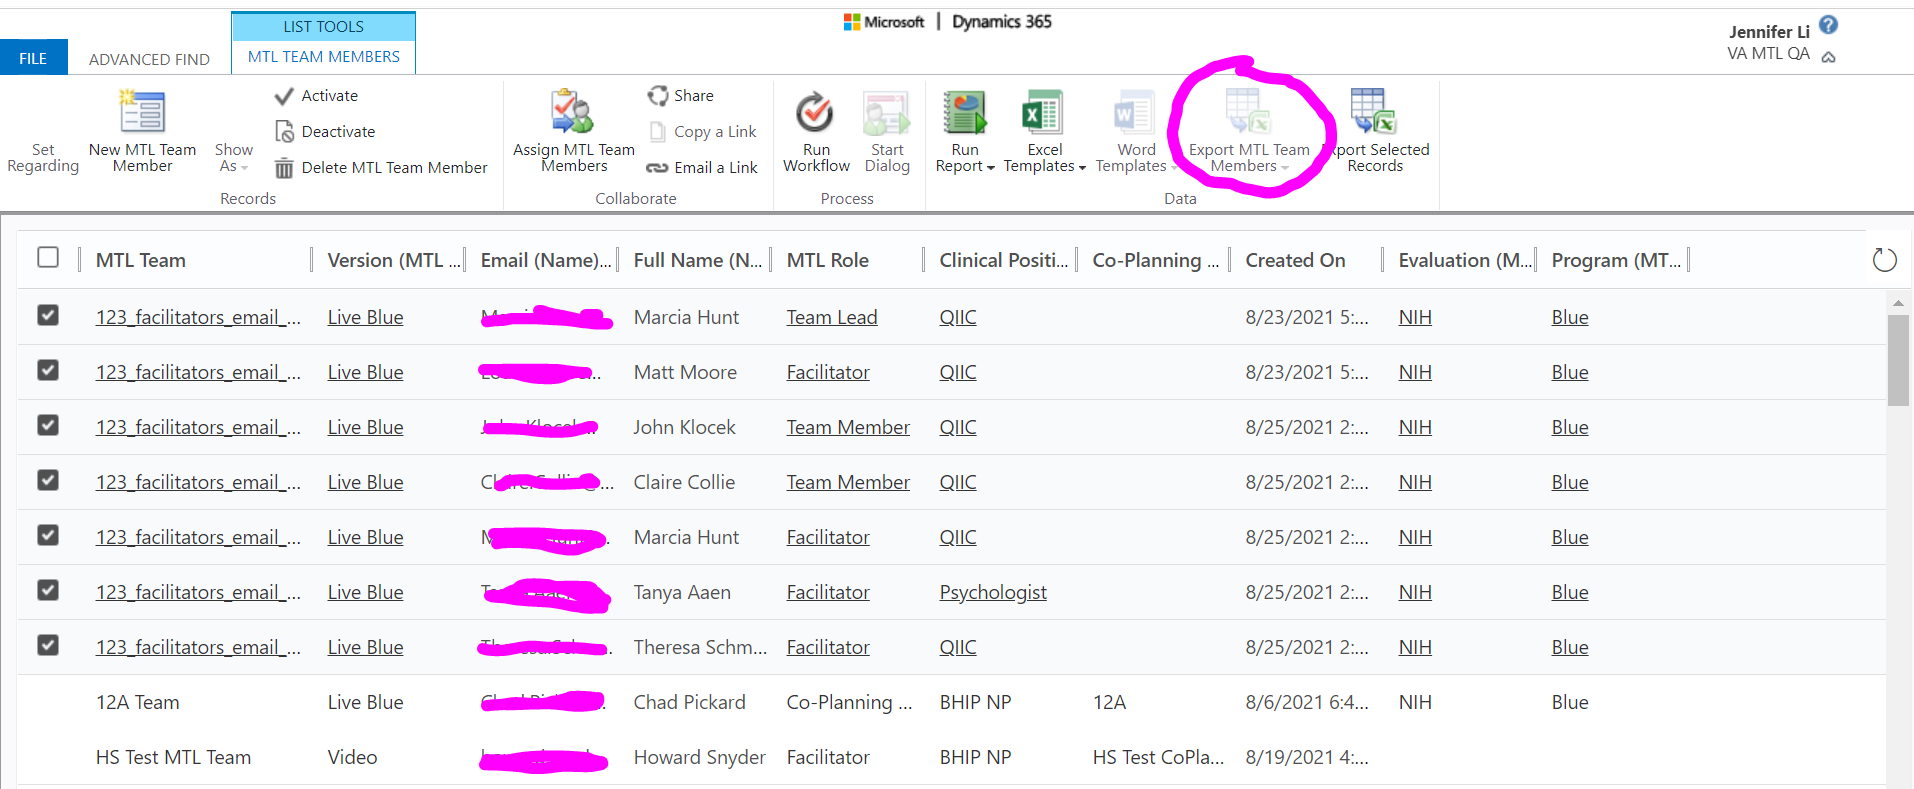Viewport: 1914px width, 789px height.
Task: Uncheck the John Klocek row checkbox
Action: 48,426
